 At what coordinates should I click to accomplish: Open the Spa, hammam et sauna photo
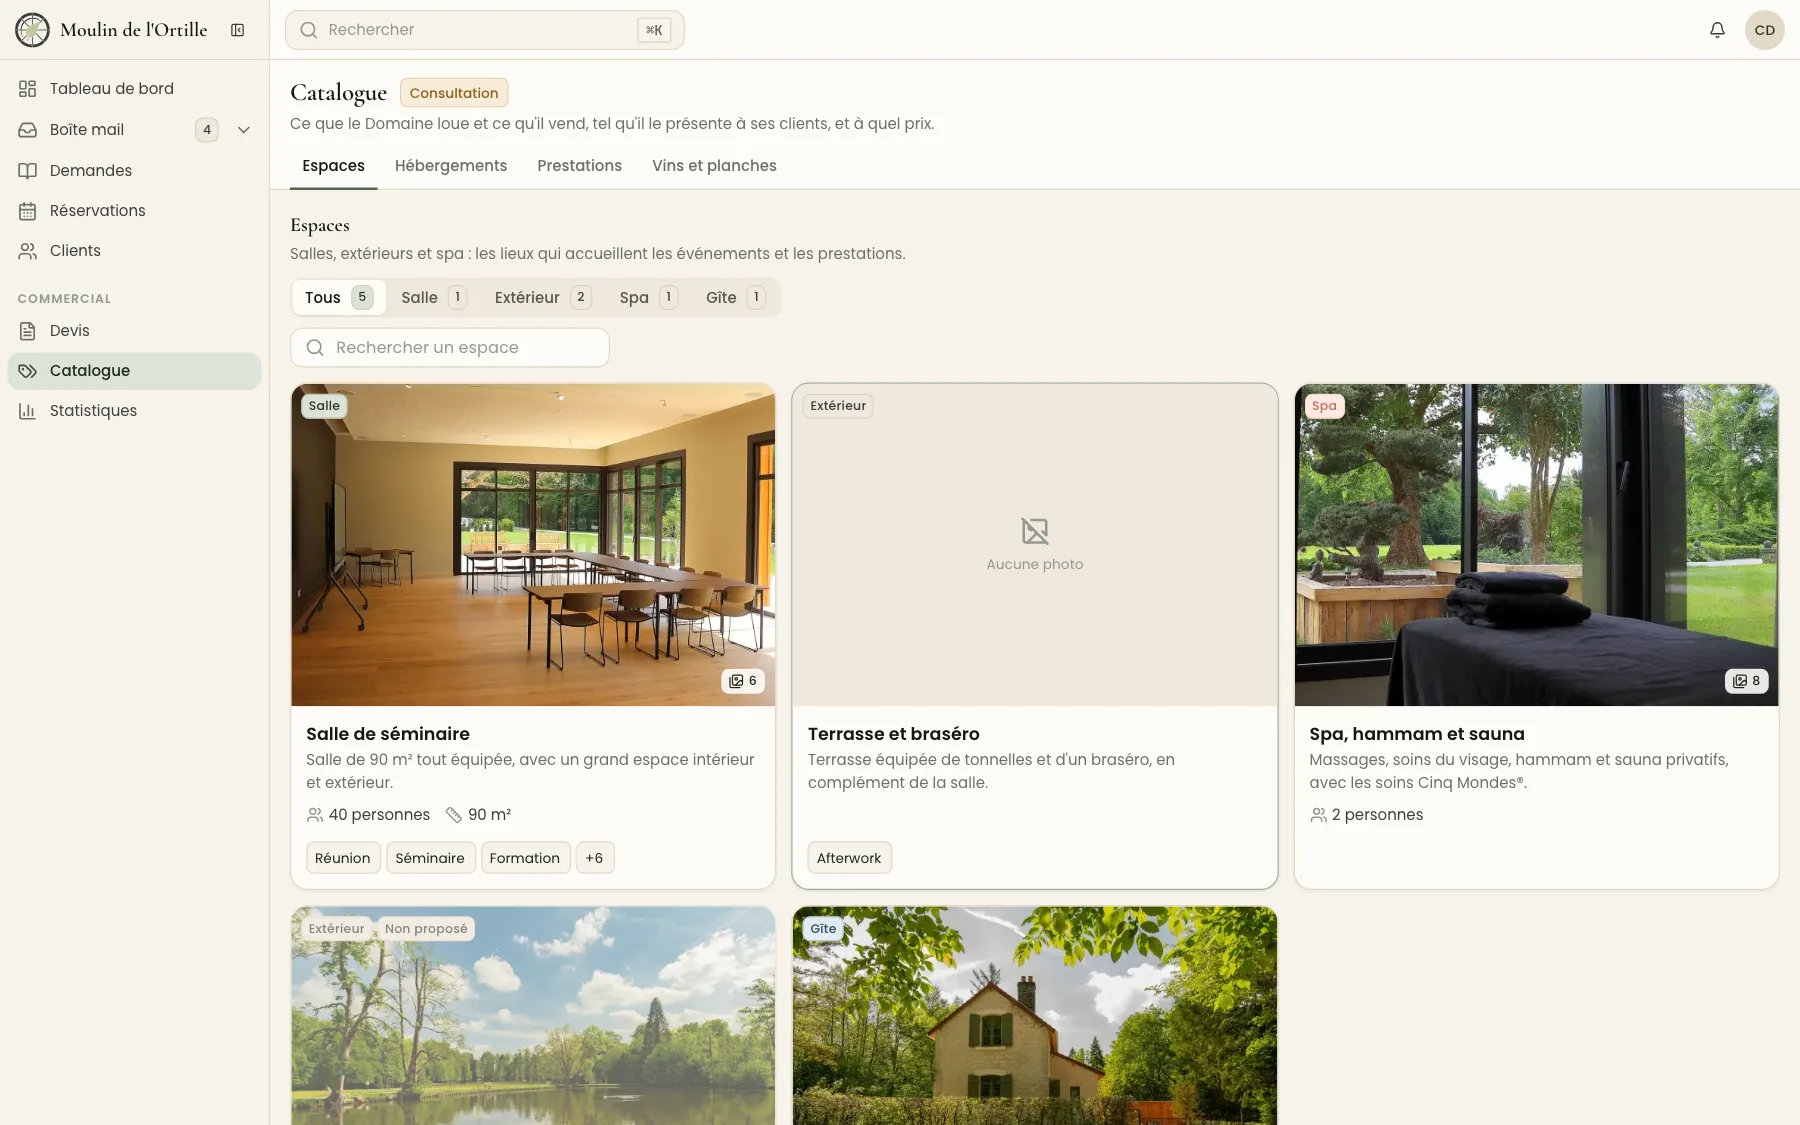point(1536,545)
